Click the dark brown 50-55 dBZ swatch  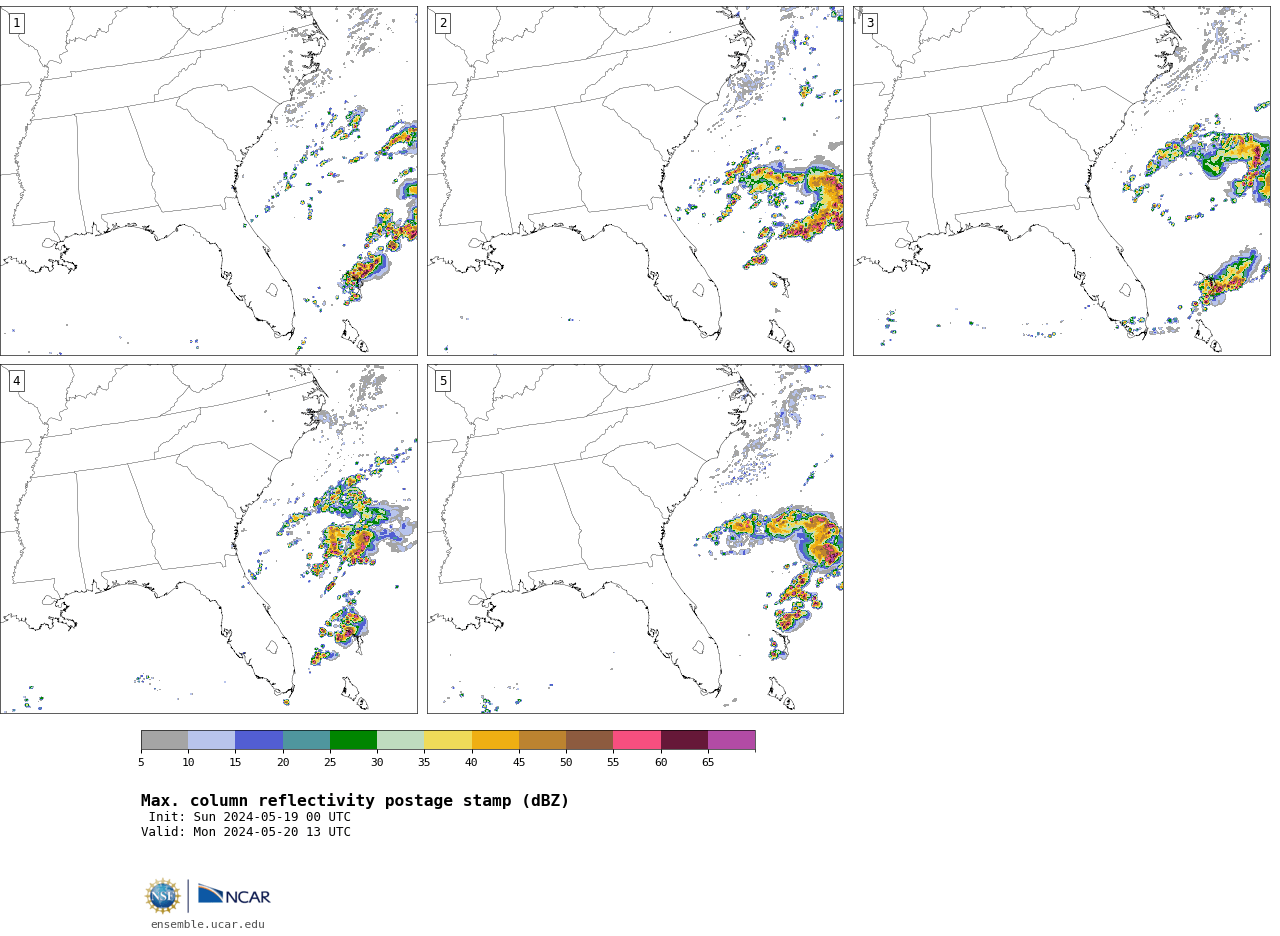coord(590,740)
